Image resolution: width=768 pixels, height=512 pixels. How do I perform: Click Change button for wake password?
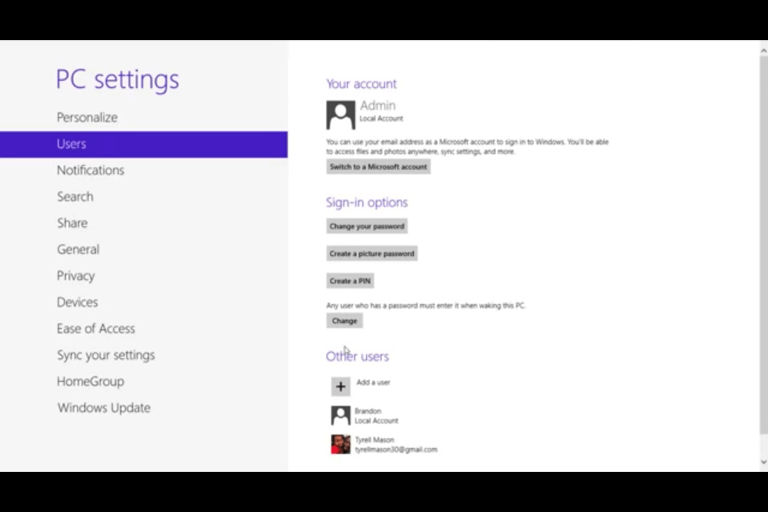(x=344, y=321)
